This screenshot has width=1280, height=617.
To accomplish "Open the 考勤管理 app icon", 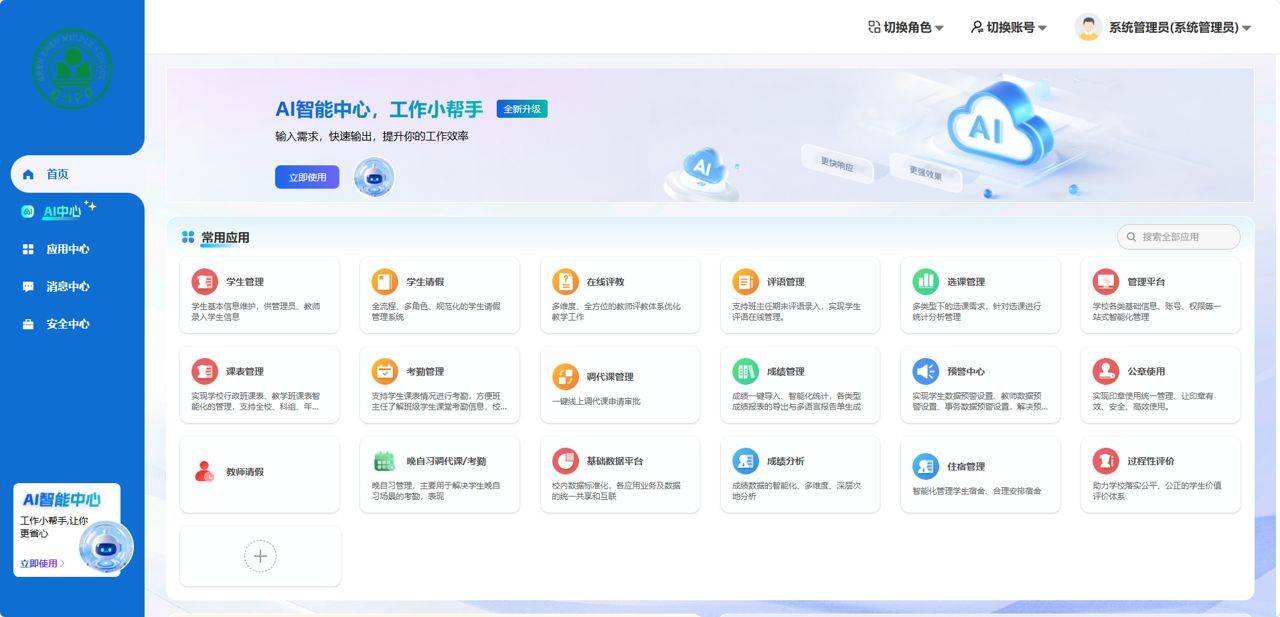I will click(x=385, y=371).
